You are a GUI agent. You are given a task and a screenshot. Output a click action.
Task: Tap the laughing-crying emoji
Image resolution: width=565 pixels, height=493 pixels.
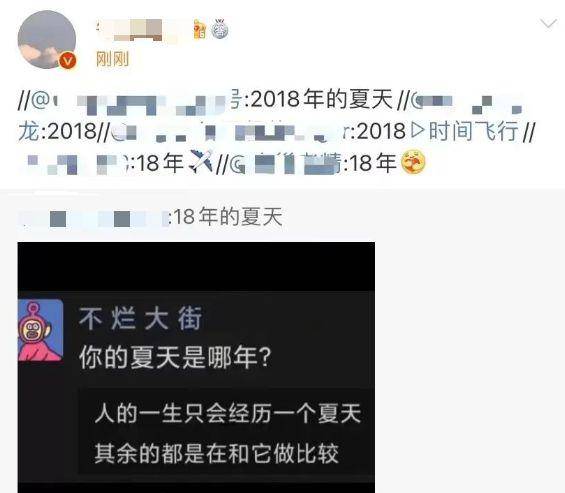[x=413, y=162]
